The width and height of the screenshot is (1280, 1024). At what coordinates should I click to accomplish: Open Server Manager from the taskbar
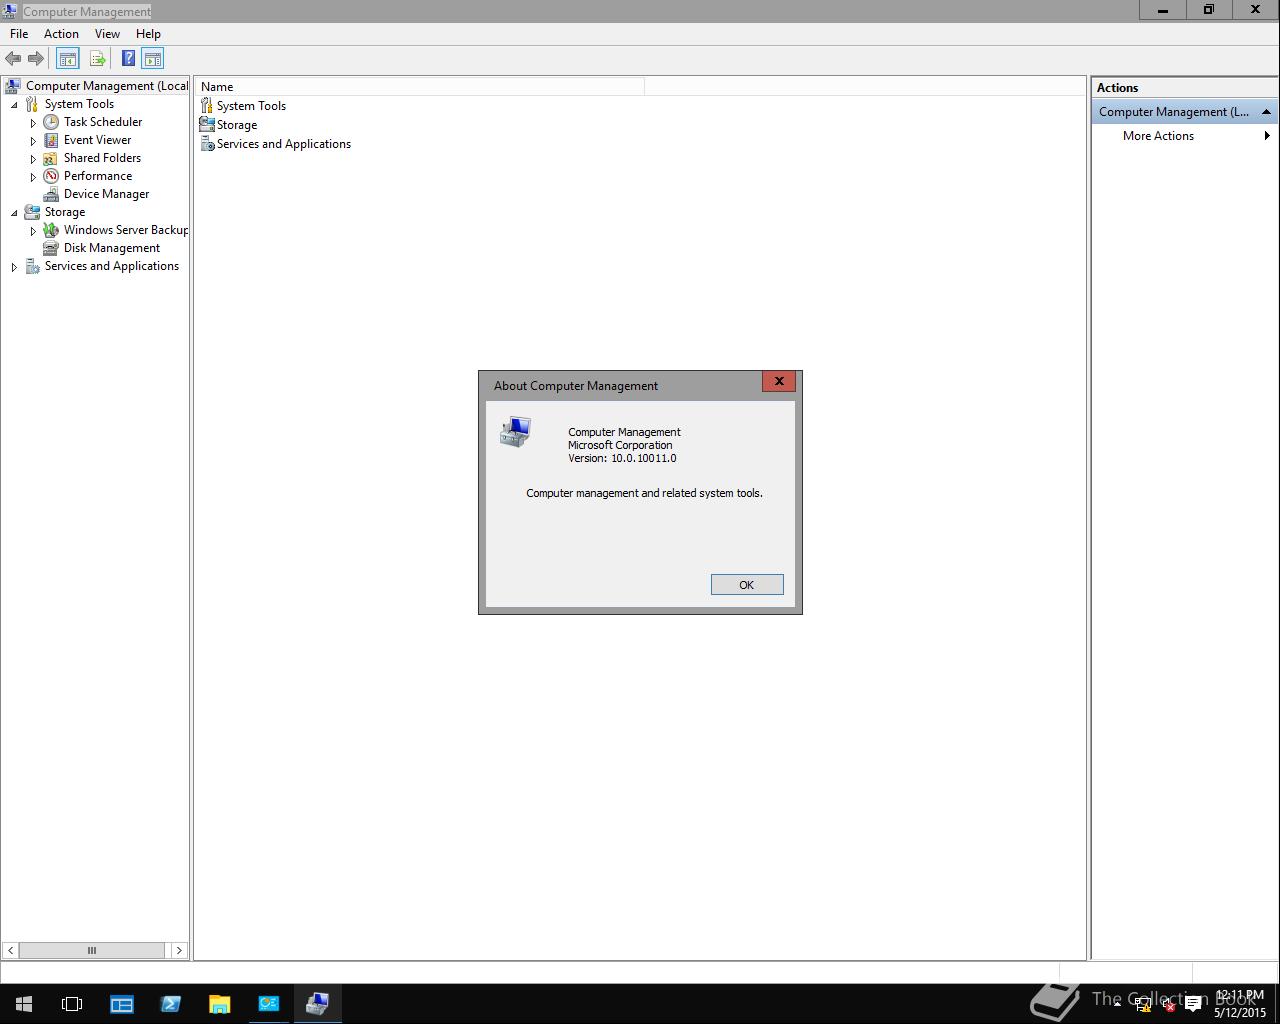pos(122,1004)
